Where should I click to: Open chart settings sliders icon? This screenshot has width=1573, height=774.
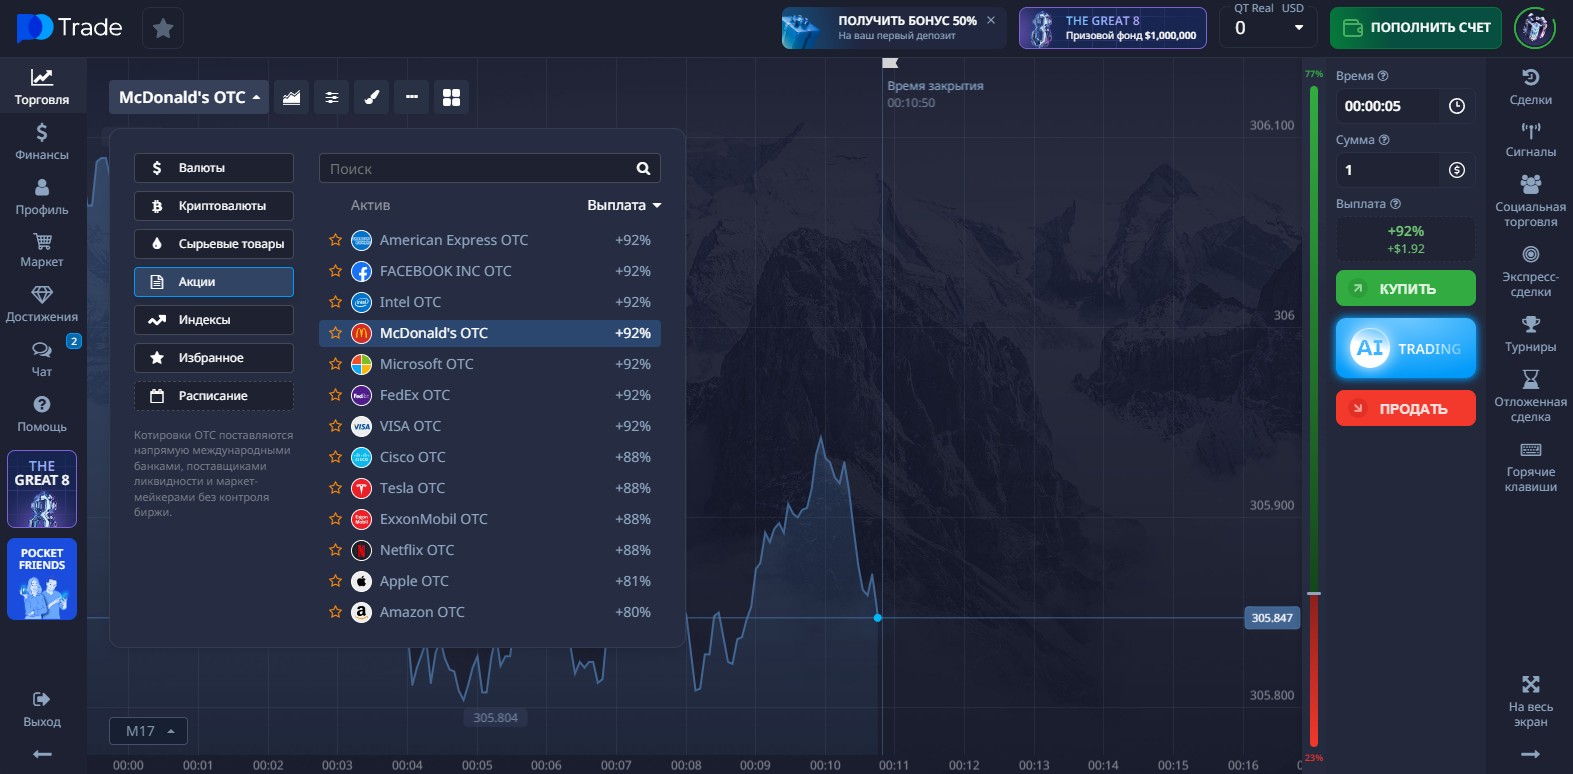coord(331,97)
